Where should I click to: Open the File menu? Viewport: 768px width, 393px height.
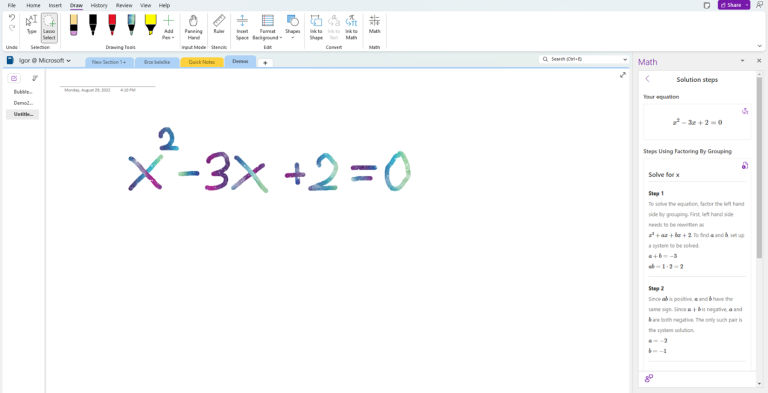tap(12, 5)
